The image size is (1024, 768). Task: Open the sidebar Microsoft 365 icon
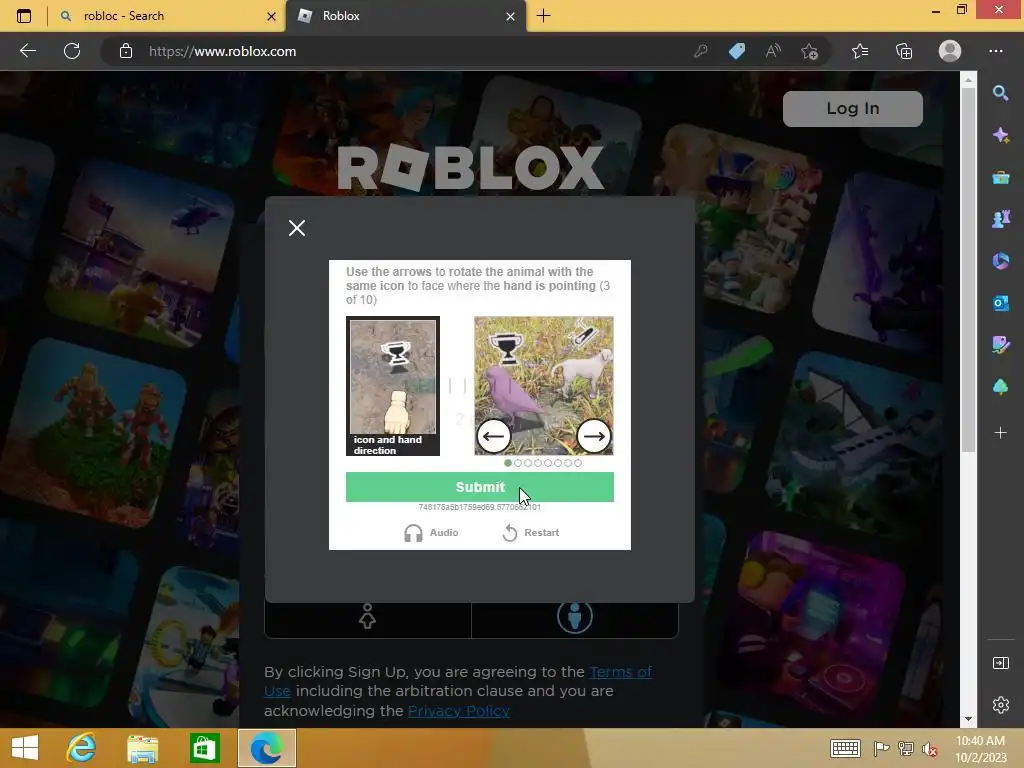[1000, 261]
